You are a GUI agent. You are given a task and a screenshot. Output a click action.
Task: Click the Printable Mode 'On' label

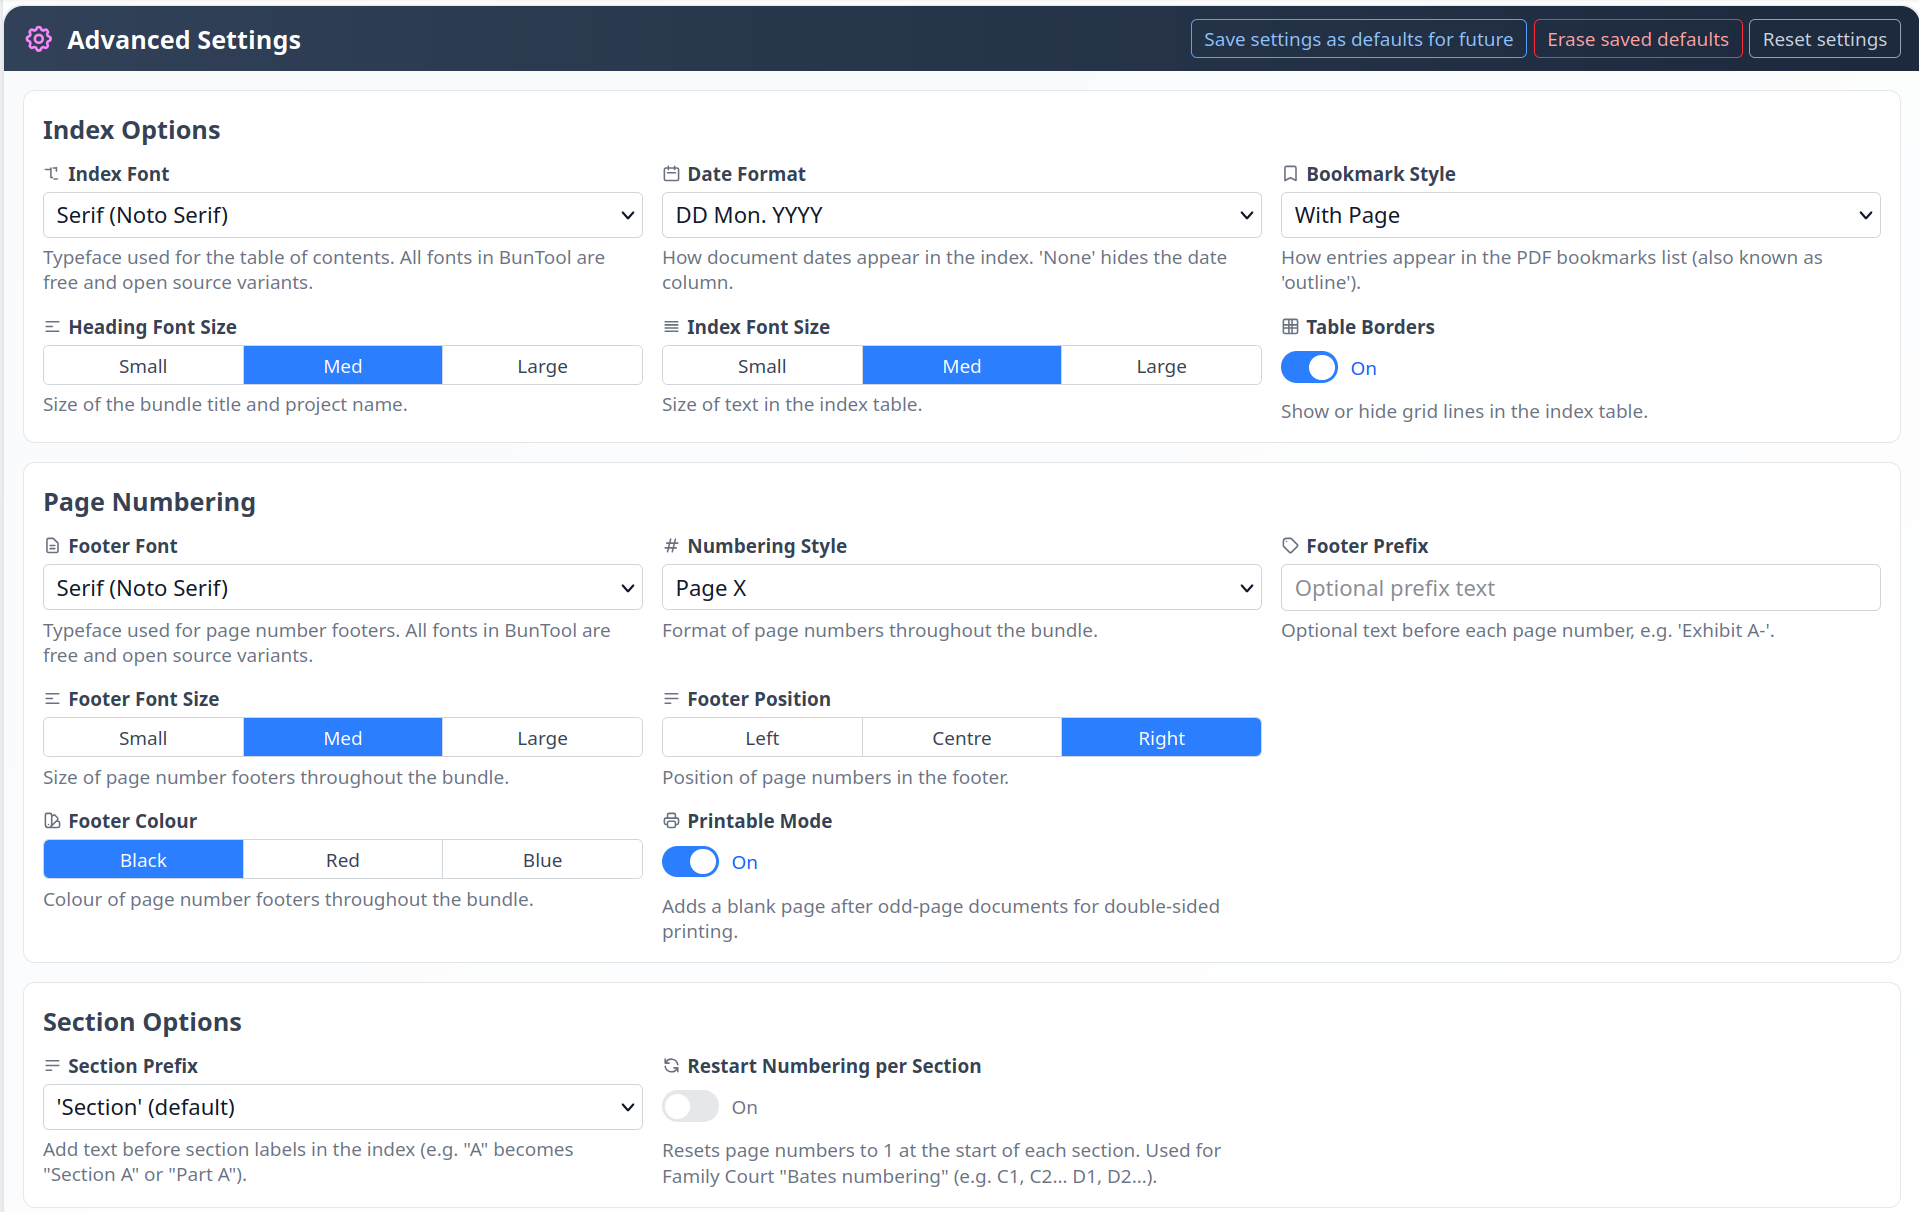[x=744, y=862]
